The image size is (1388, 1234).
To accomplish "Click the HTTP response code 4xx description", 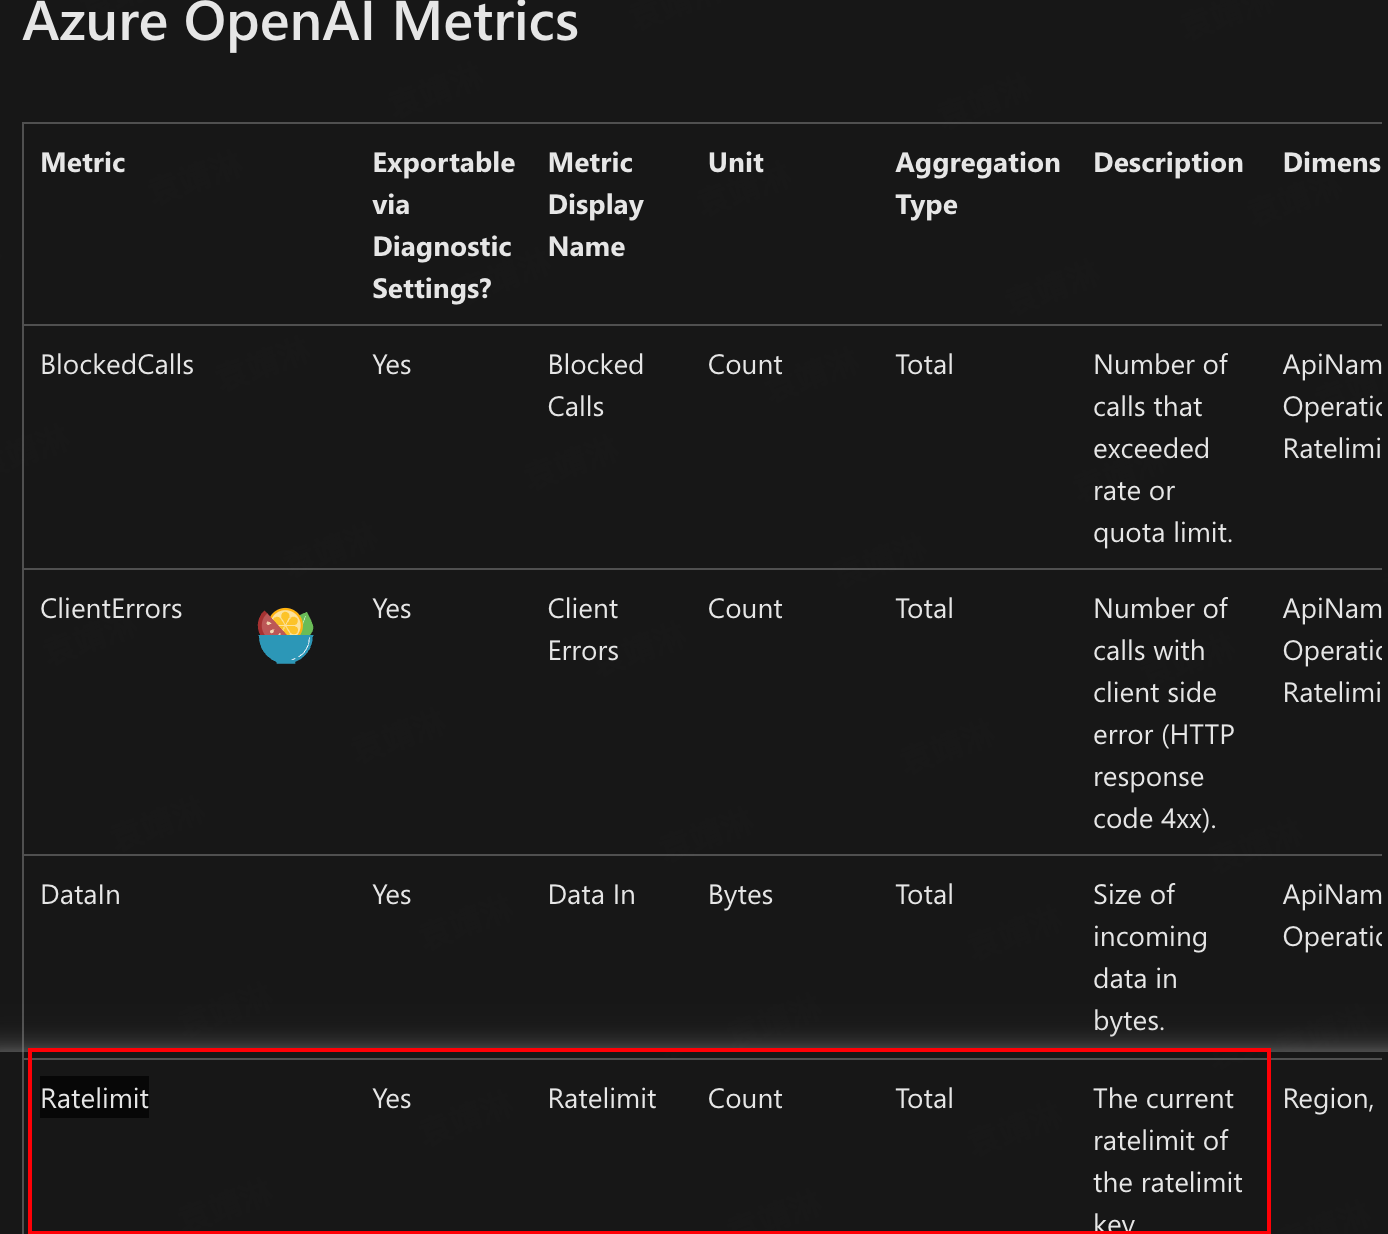I will point(1163,713).
